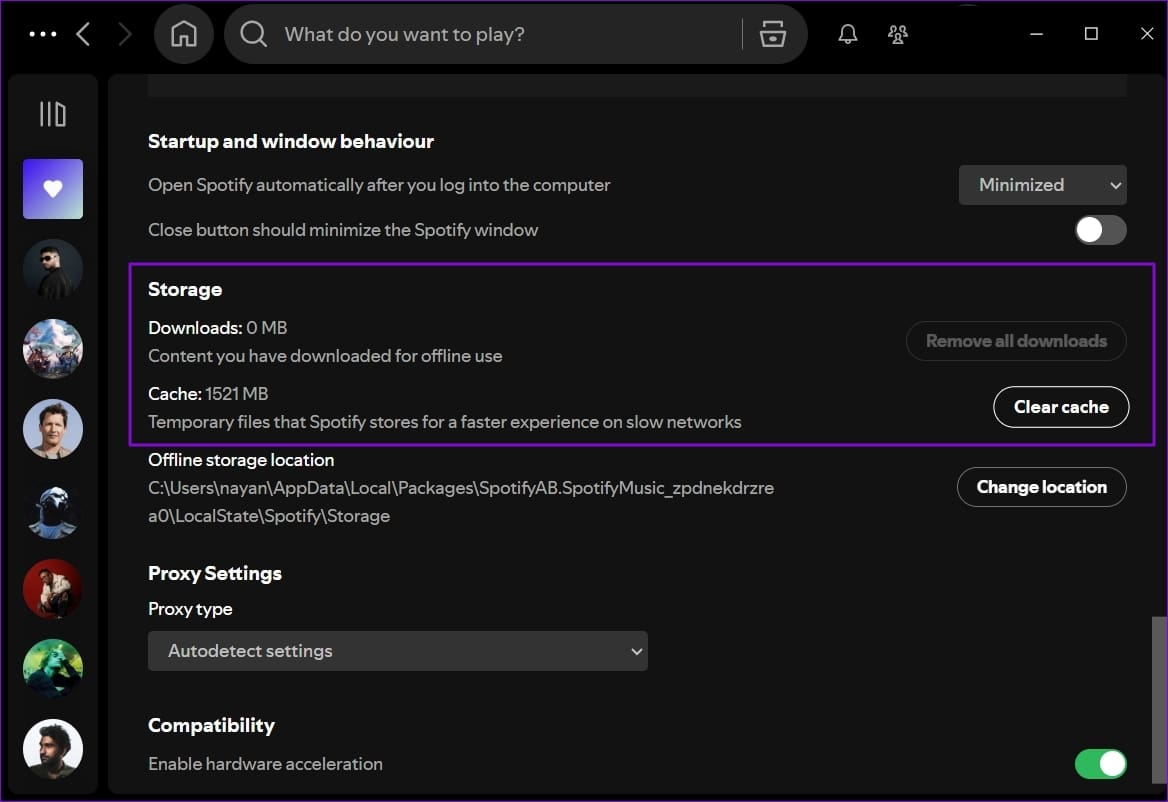Click Remove all downloads button
1168x802 pixels.
click(1016, 341)
